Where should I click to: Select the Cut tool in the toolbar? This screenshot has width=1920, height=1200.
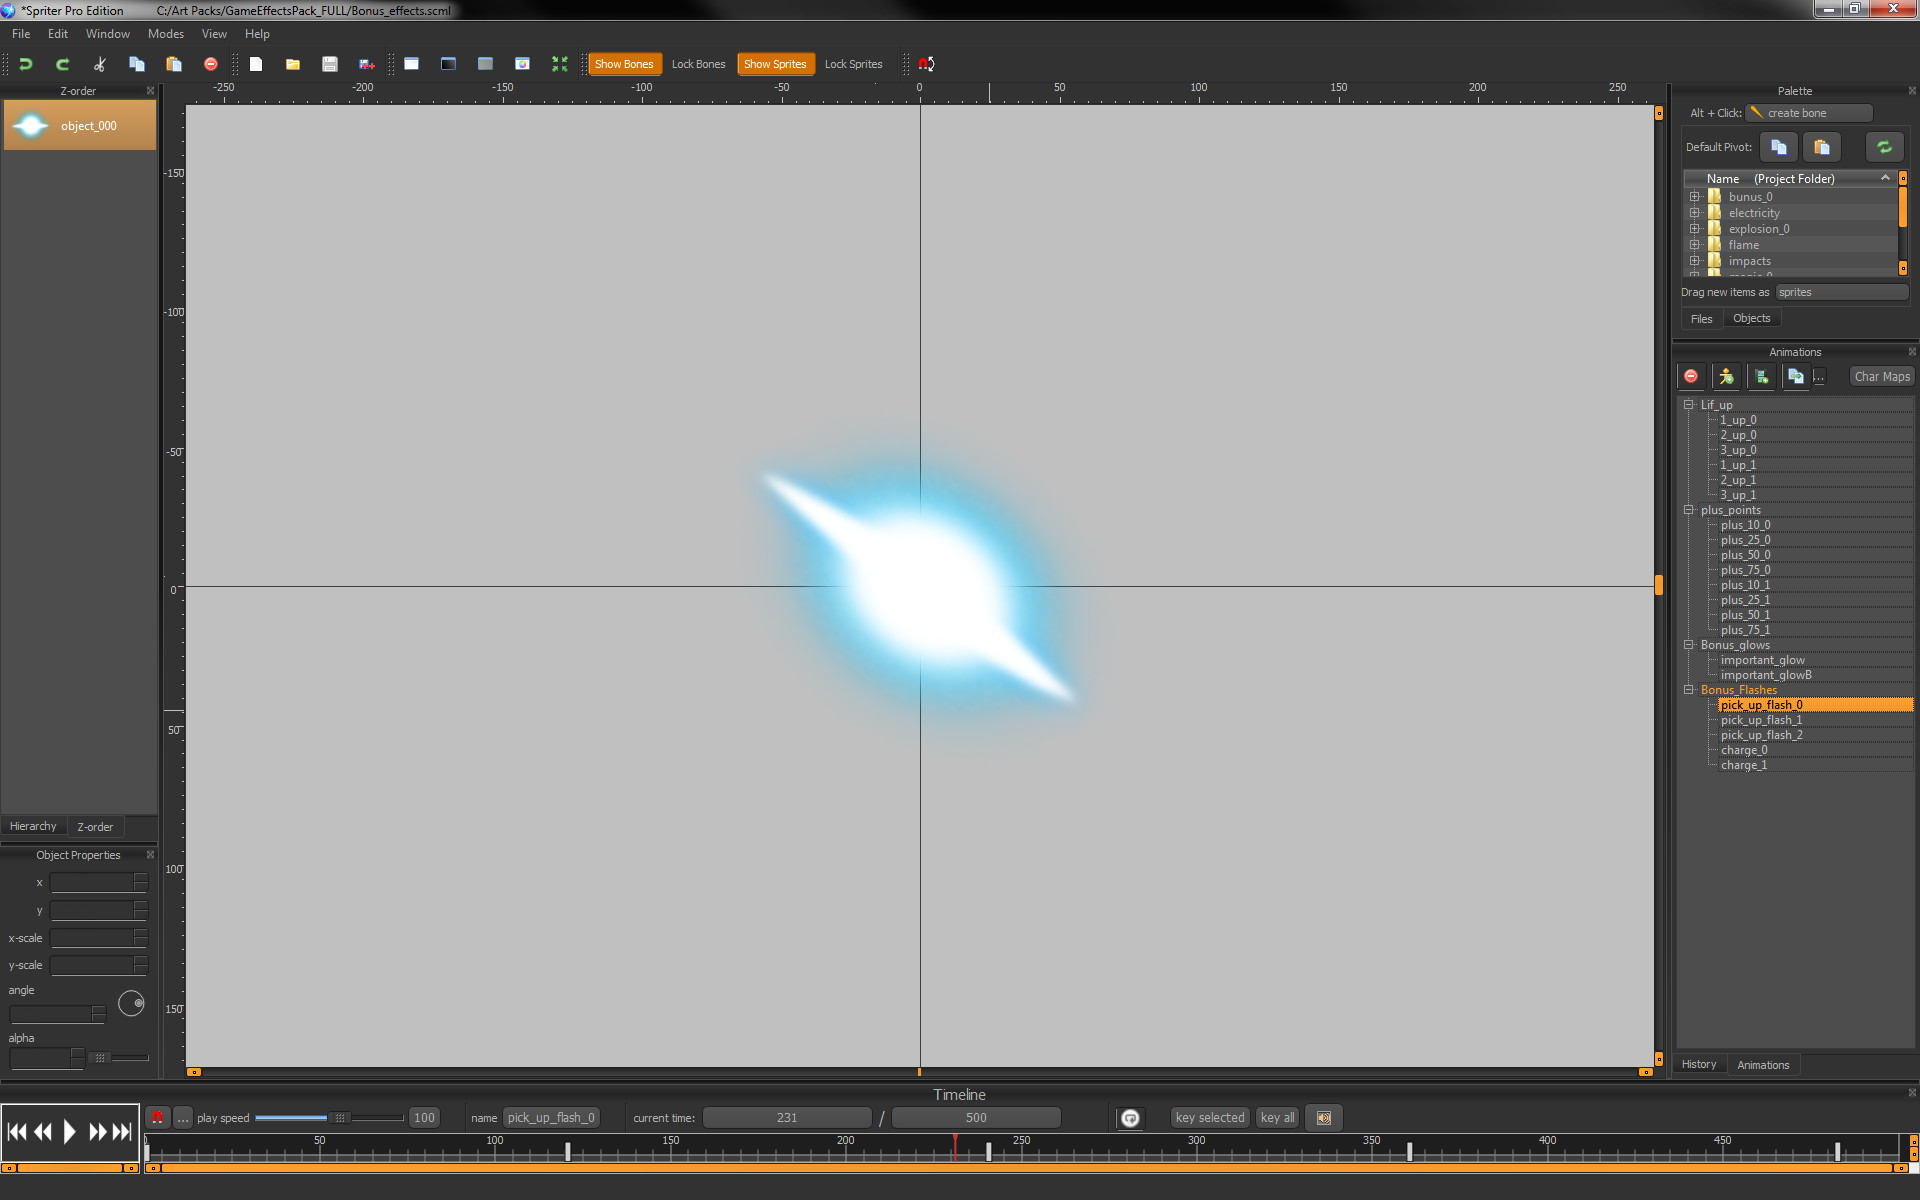pos(99,63)
